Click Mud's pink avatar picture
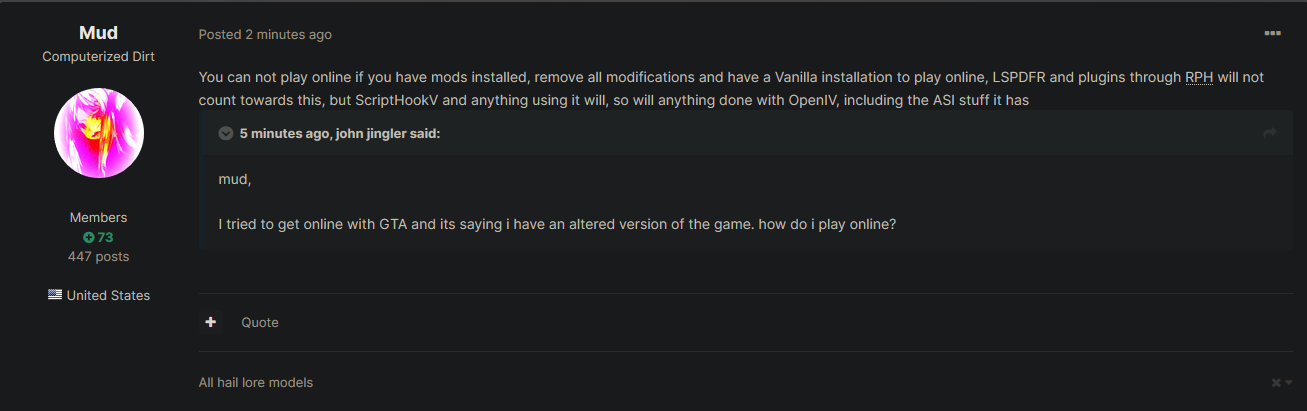 (x=98, y=133)
